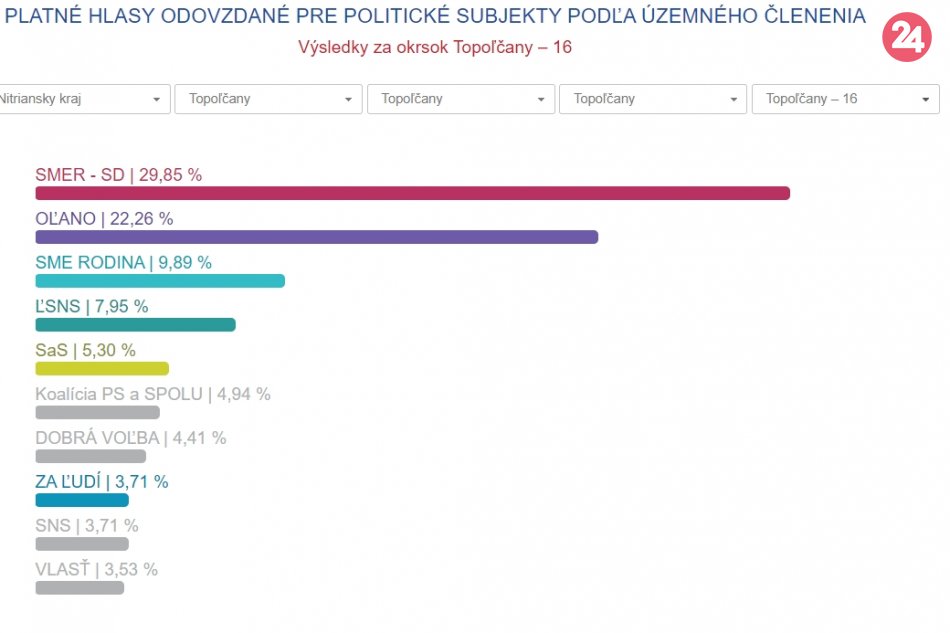
Task: Click the SNS grey bar
Action: click(82, 544)
